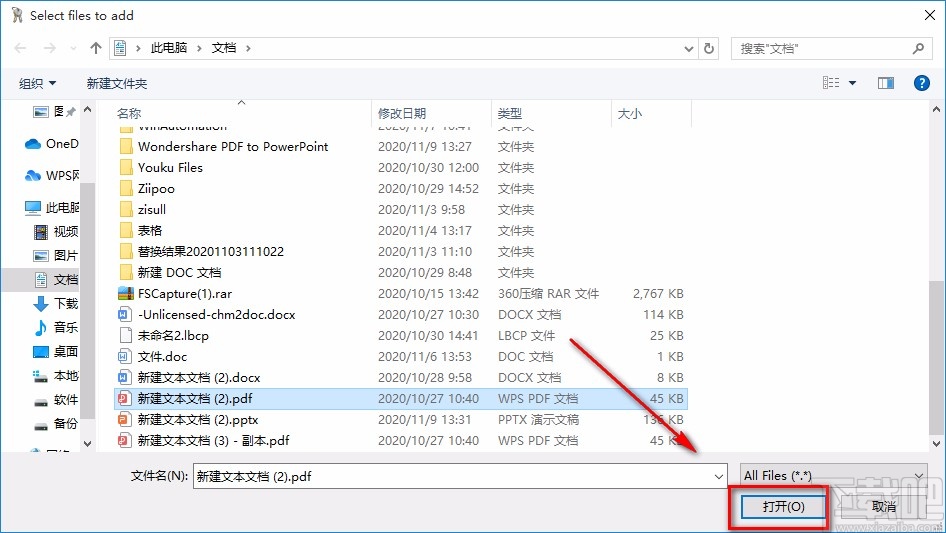The width and height of the screenshot is (946, 533).
Task: Open the filename history dropdown arrow
Action: click(x=719, y=477)
